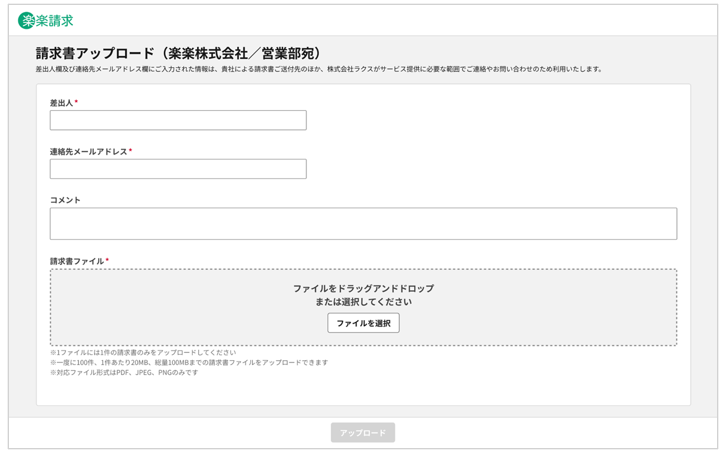The image size is (726, 453).
Task: Click the アップロード button at the bottom
Action: pos(363,433)
